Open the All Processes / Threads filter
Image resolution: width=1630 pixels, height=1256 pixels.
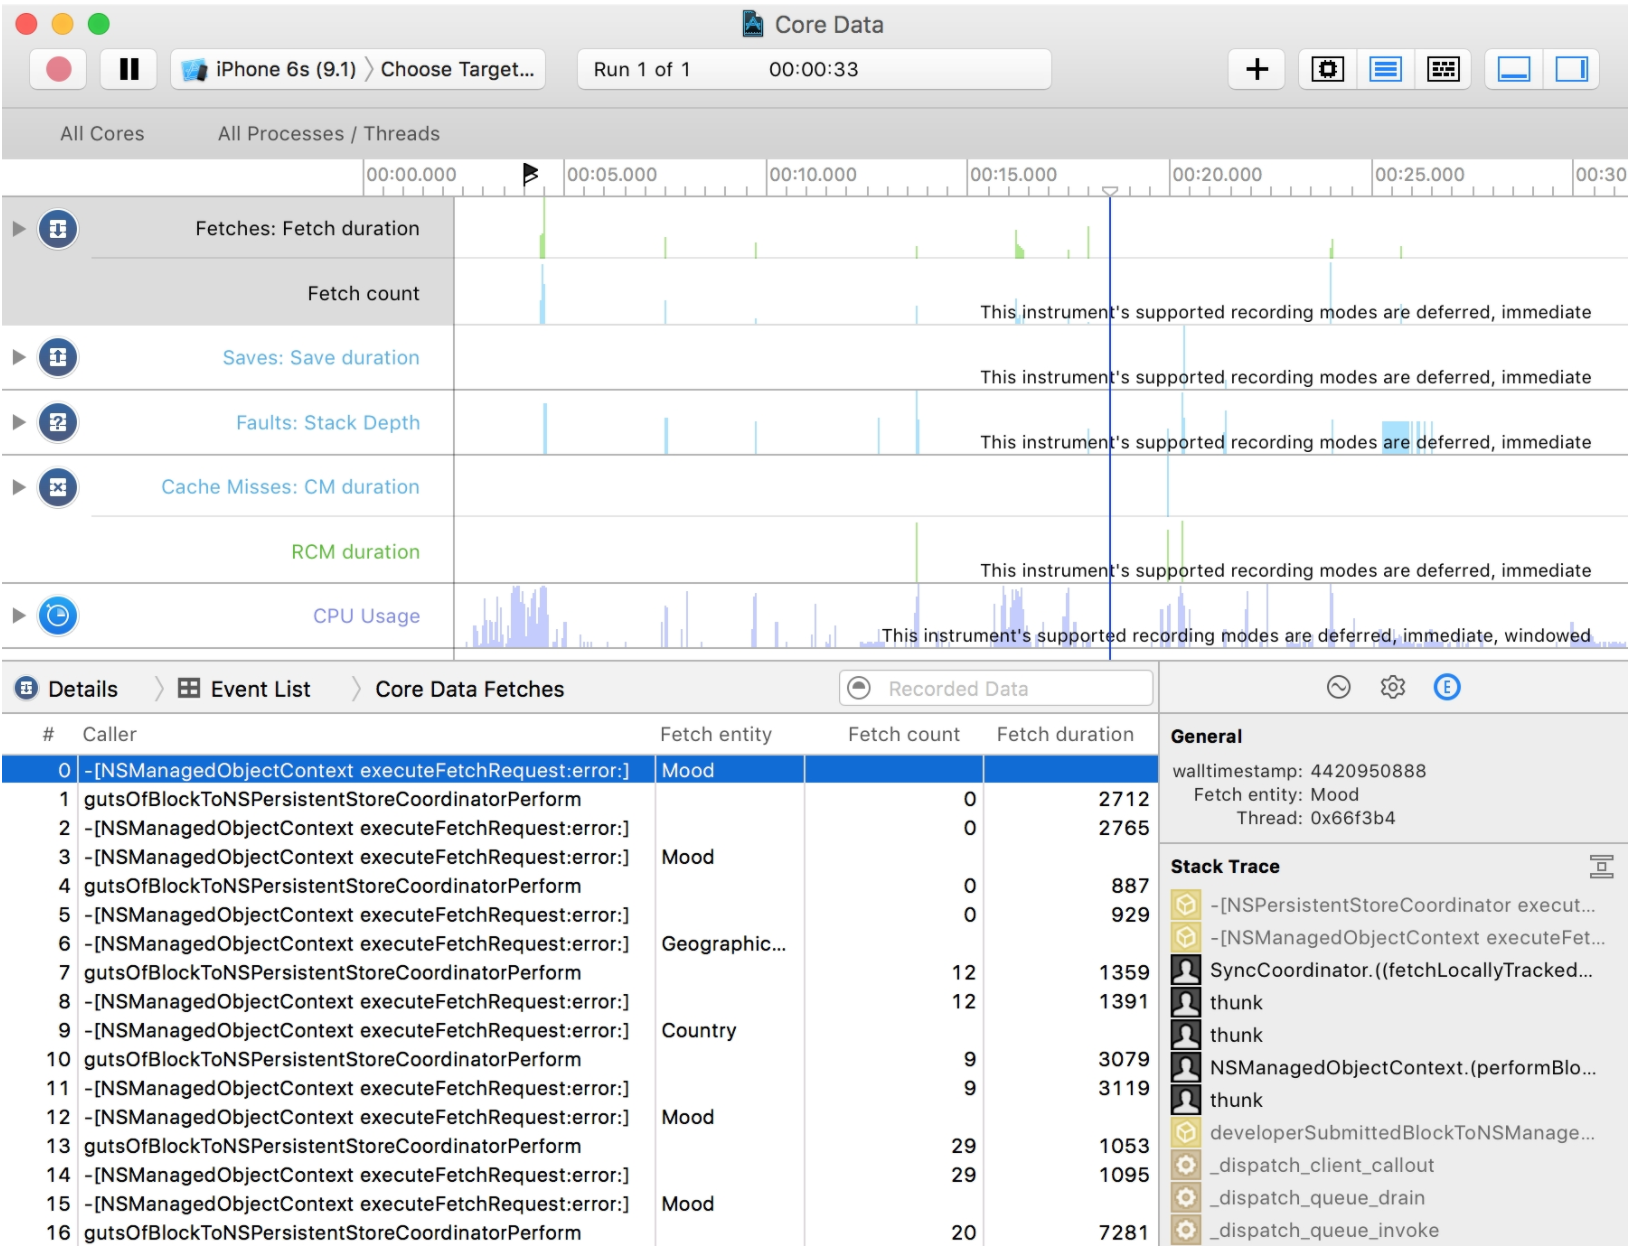click(329, 133)
